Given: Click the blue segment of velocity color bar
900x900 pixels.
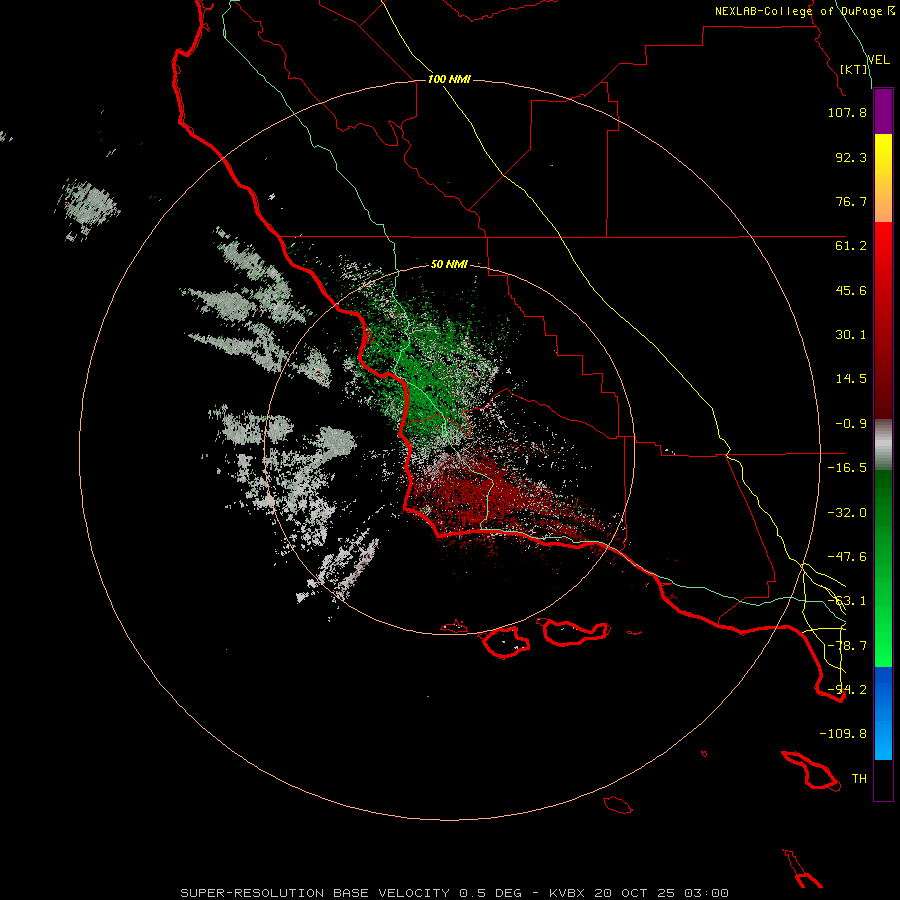Looking at the screenshot, I should (883, 713).
